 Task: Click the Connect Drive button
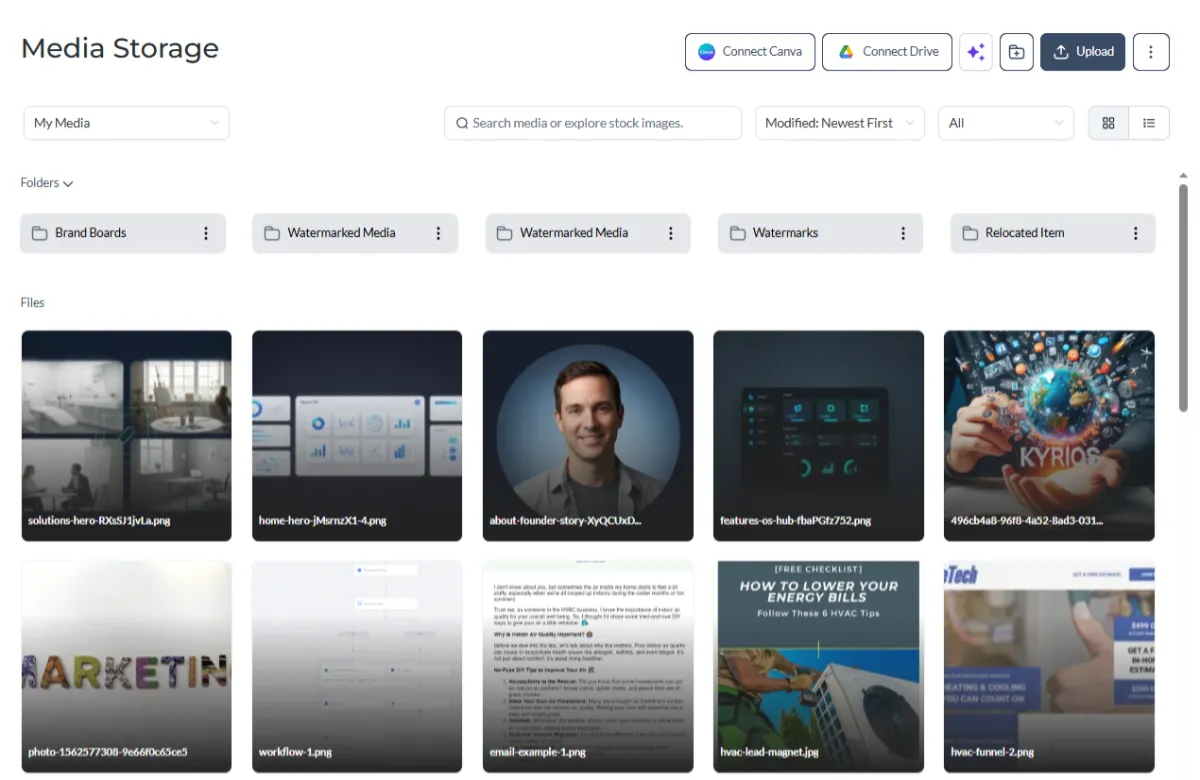pyautogui.click(x=887, y=52)
